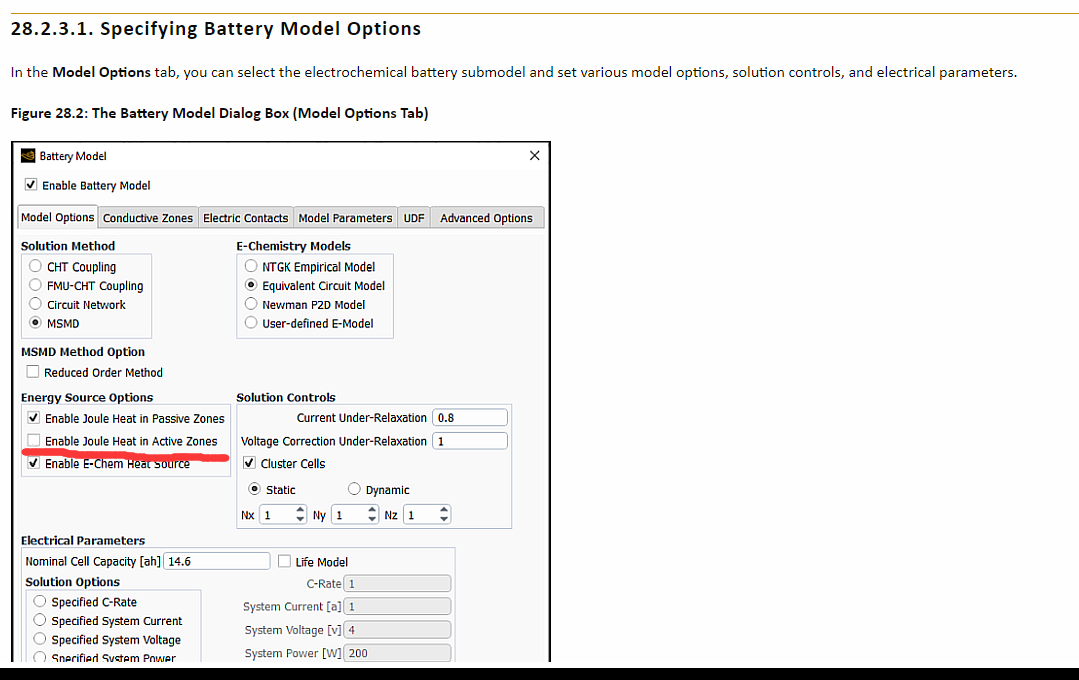
Task: Click the 'Solution Method' group label
Action: (68, 246)
